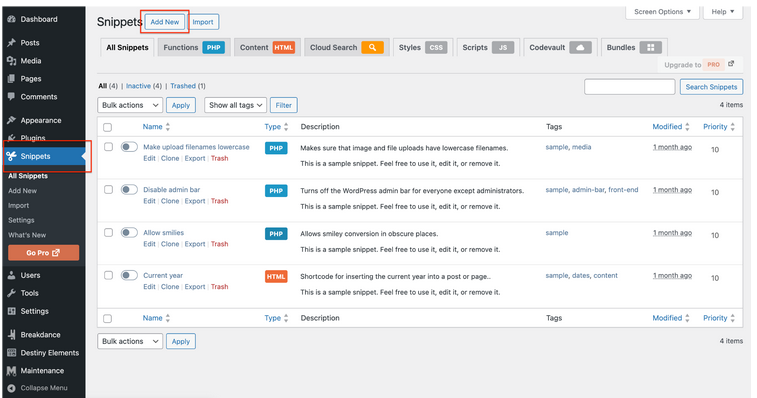Sort by Name in the header row
Image resolution: width=757 pixels, height=398 pixels.
(156, 127)
